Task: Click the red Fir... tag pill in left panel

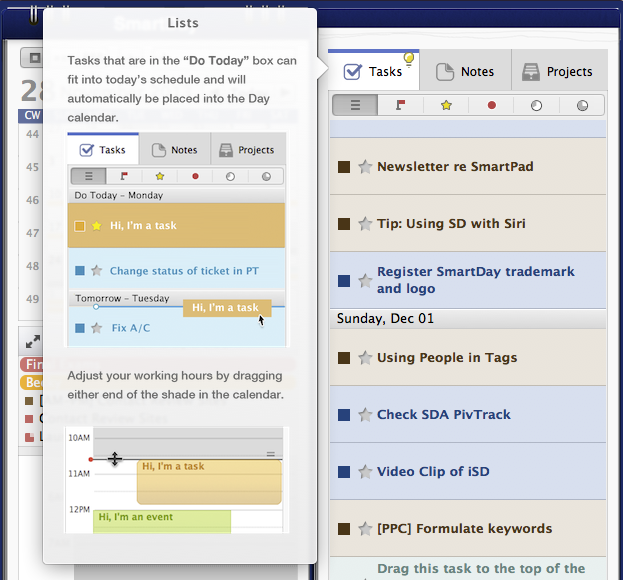Action: coord(32,364)
